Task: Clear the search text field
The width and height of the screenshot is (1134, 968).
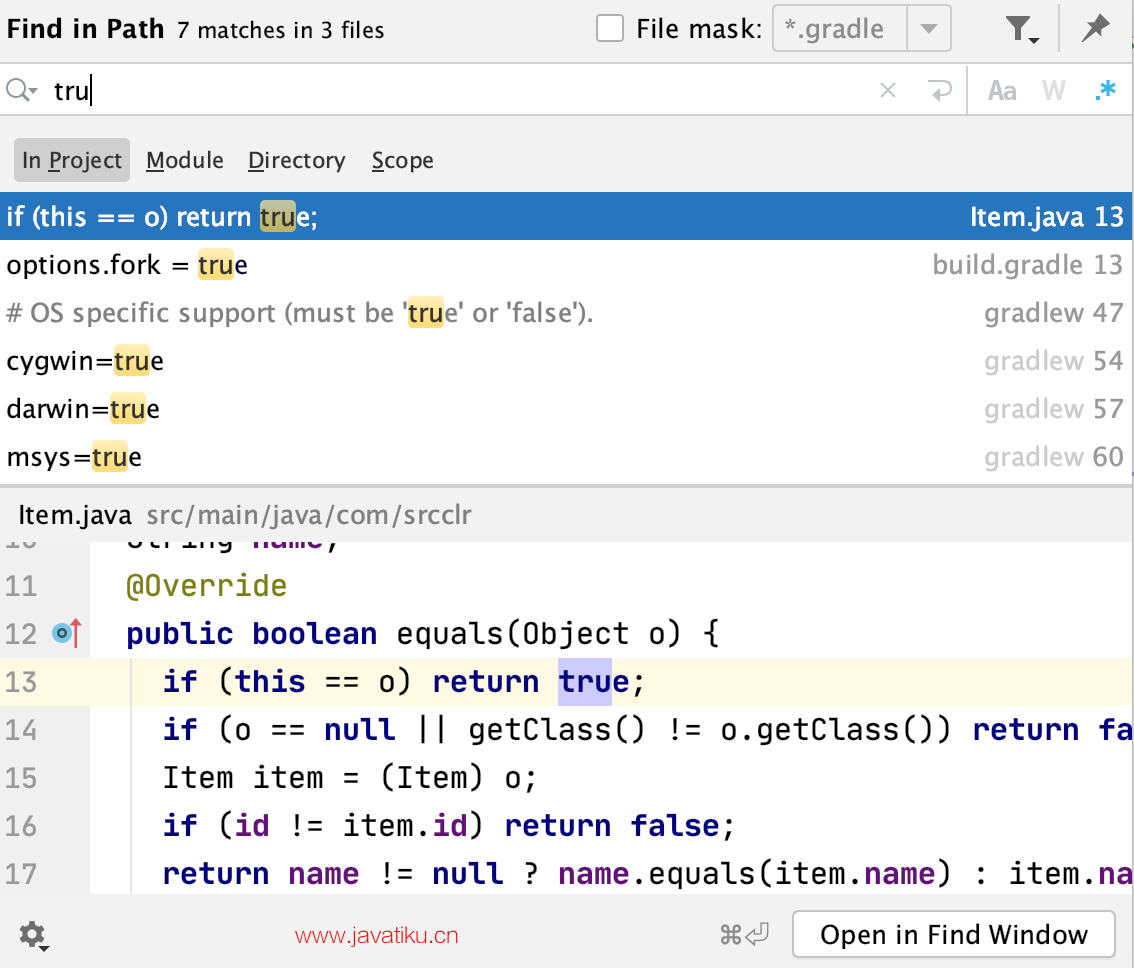Action: (887, 91)
